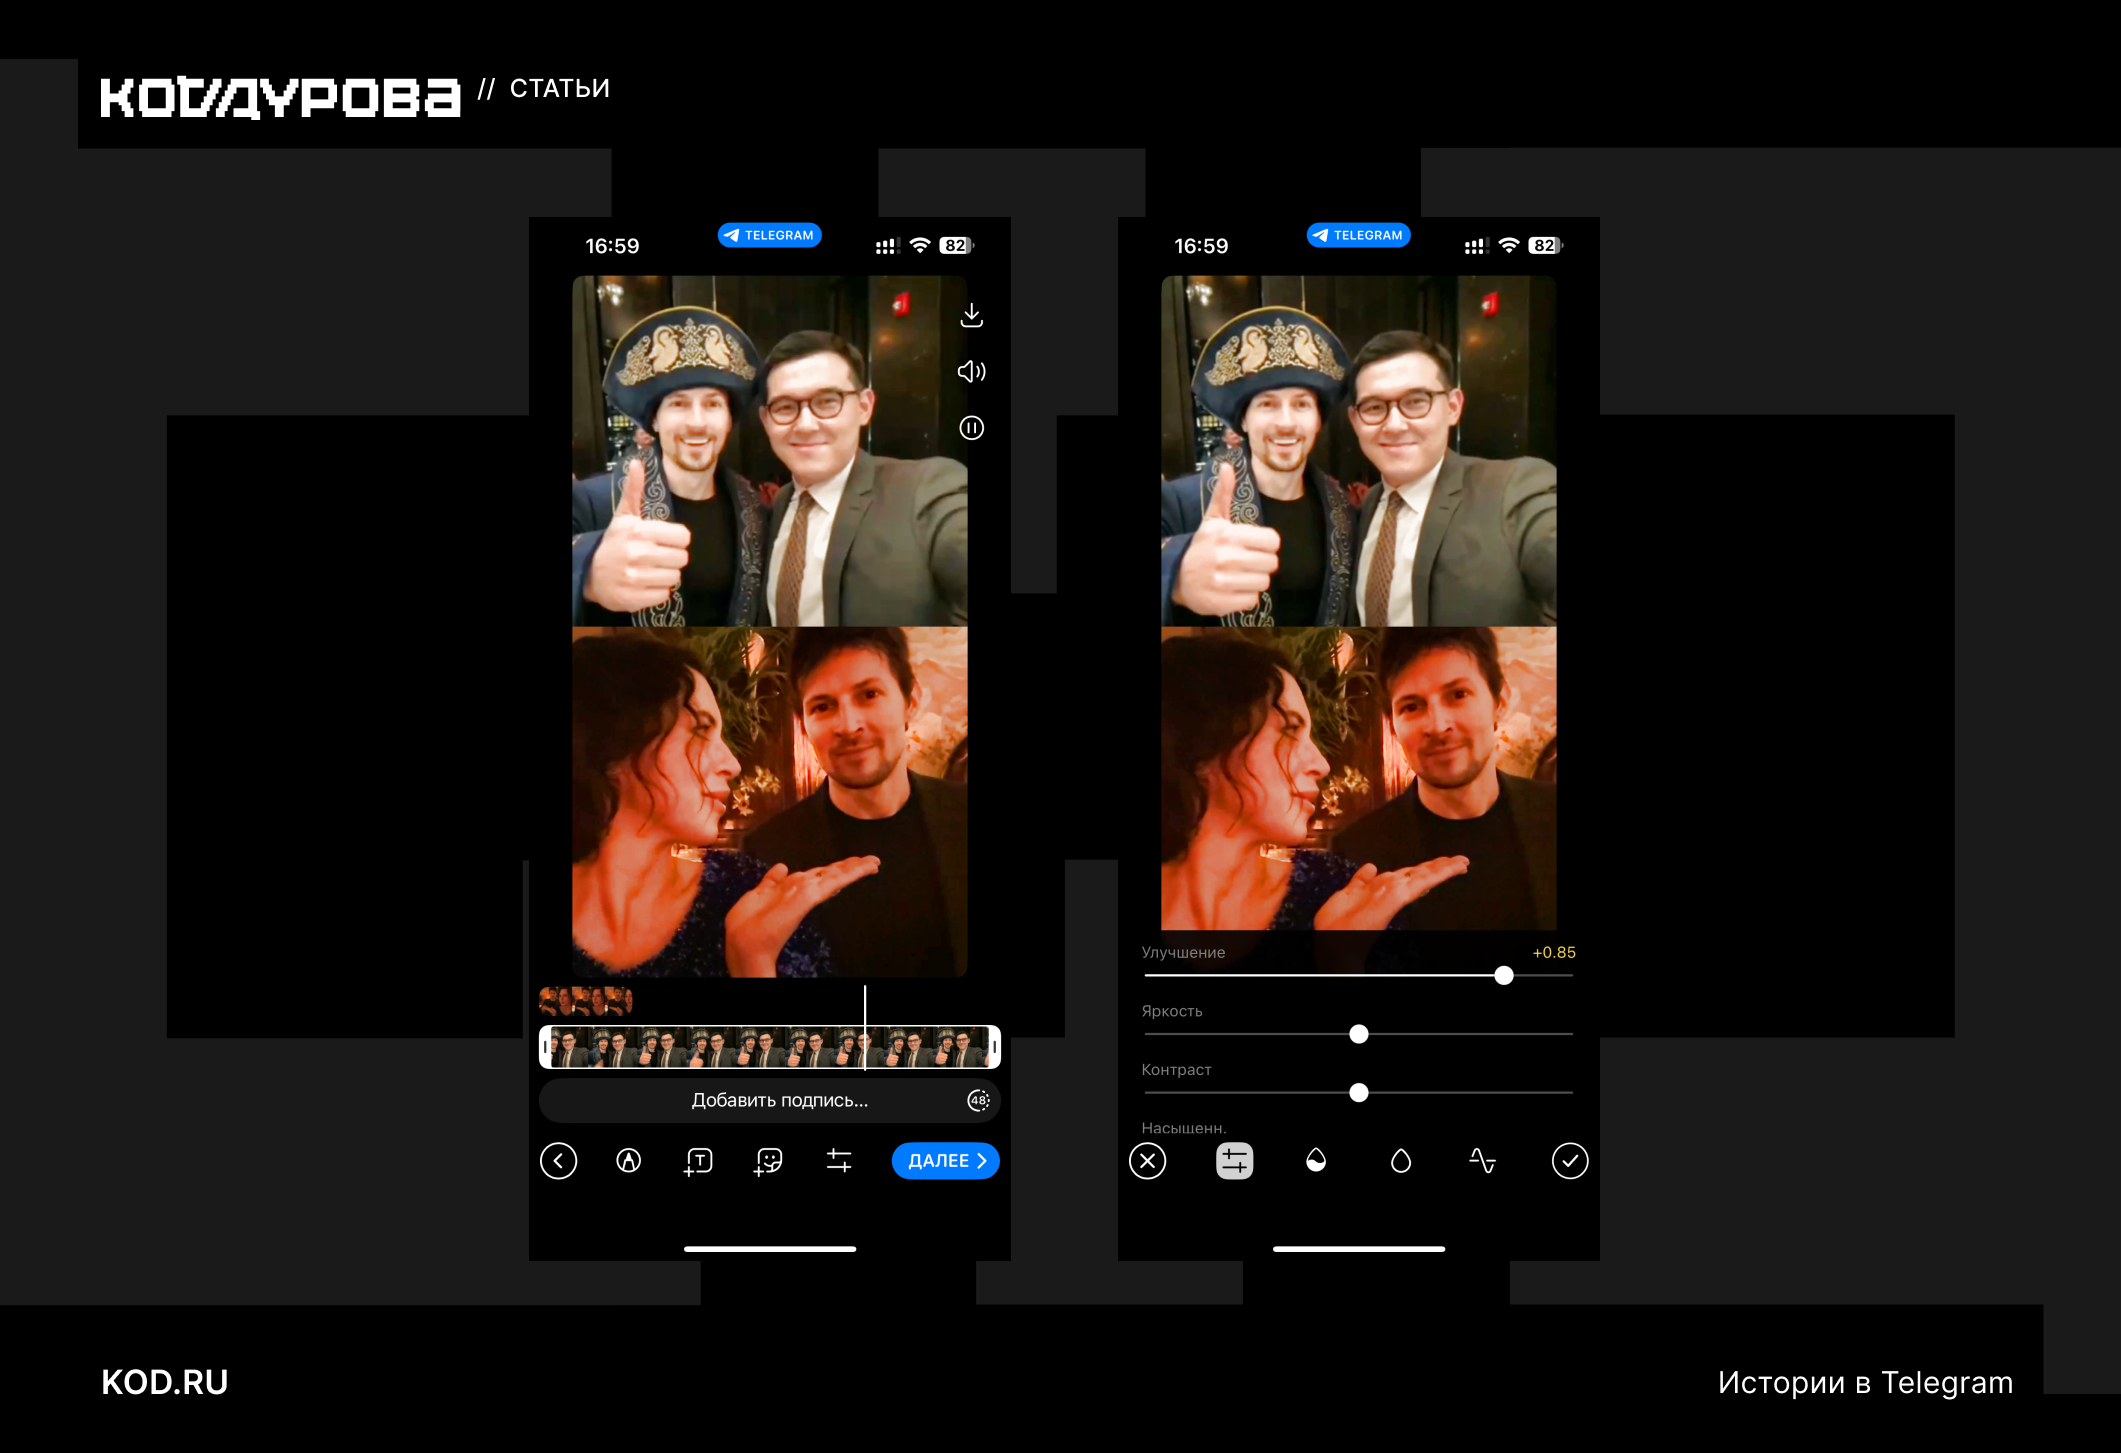The width and height of the screenshot is (2121, 1453).
Task: Click the Яркость slider handle
Action: tap(1358, 1034)
